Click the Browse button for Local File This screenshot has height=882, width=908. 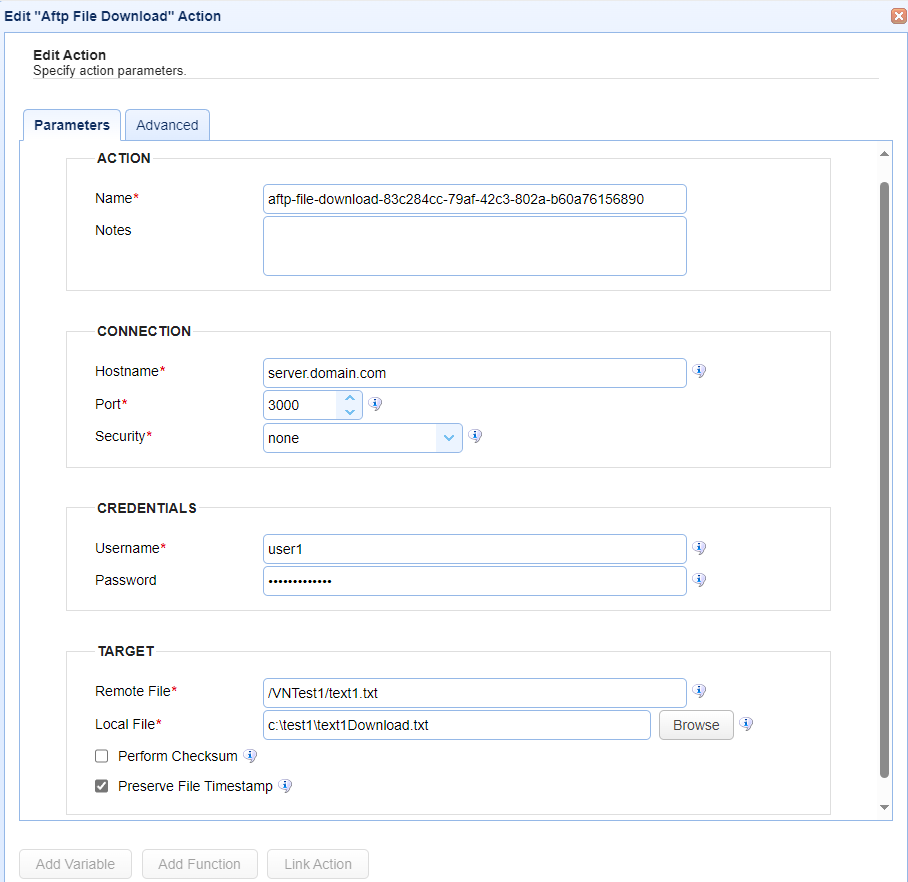pyautogui.click(x=695, y=724)
